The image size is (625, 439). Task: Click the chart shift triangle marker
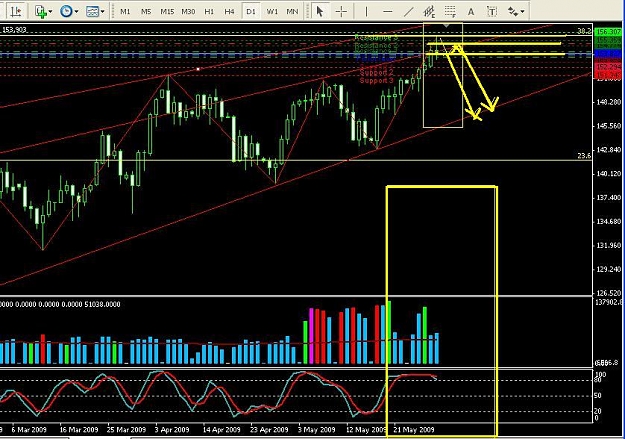tap(446, 26)
